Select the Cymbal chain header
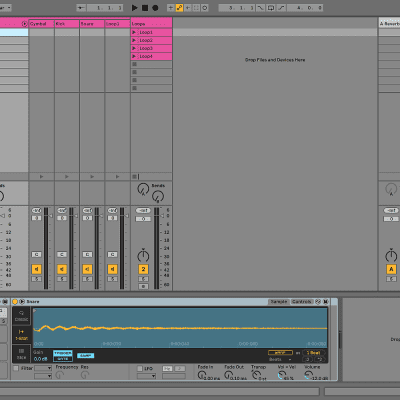This screenshot has width=400, height=400. click(41, 24)
